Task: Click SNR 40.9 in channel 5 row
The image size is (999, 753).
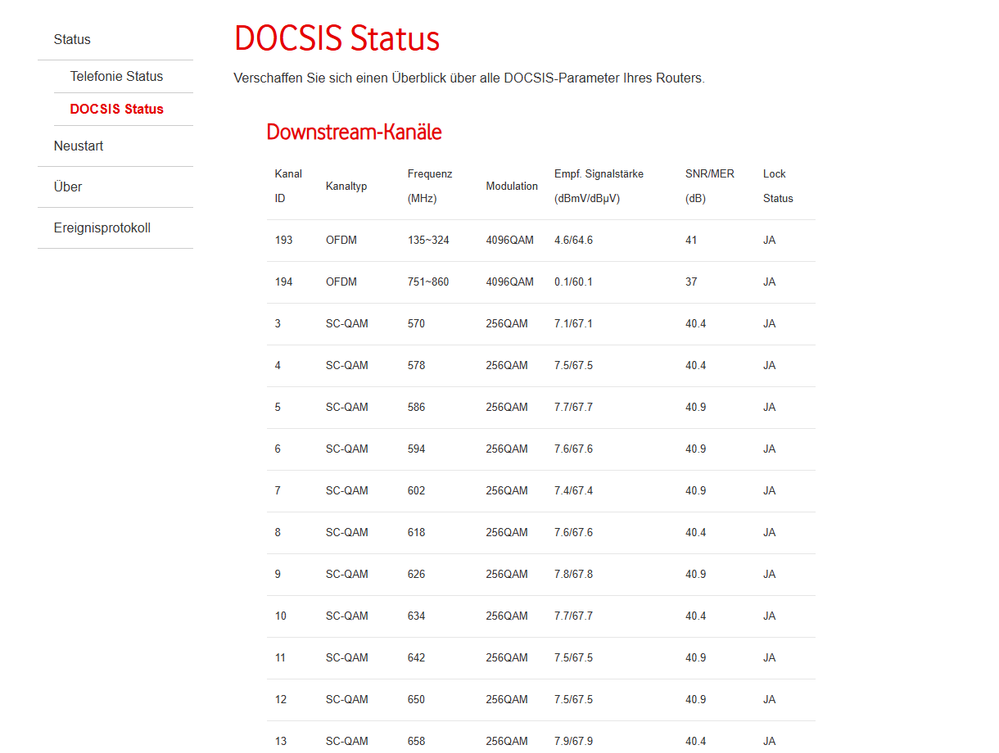Action: click(x=695, y=407)
